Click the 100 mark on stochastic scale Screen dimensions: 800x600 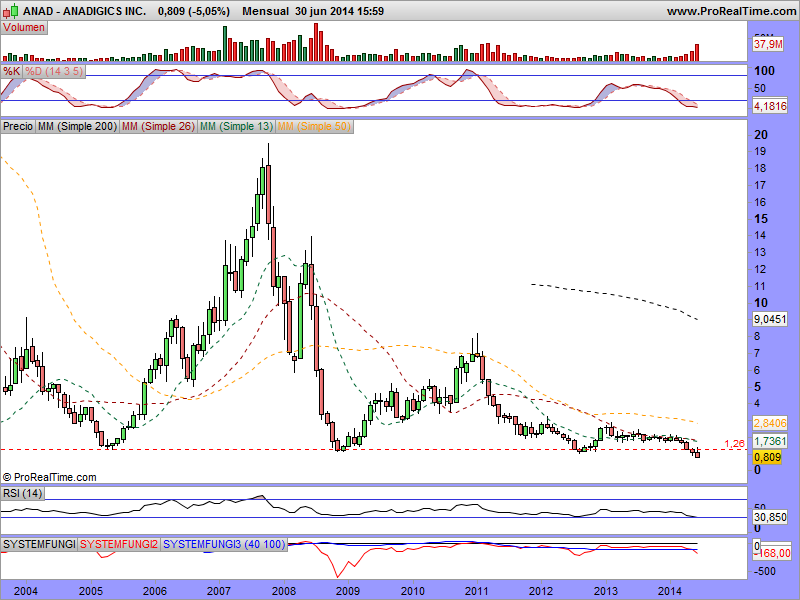pyautogui.click(x=764, y=71)
